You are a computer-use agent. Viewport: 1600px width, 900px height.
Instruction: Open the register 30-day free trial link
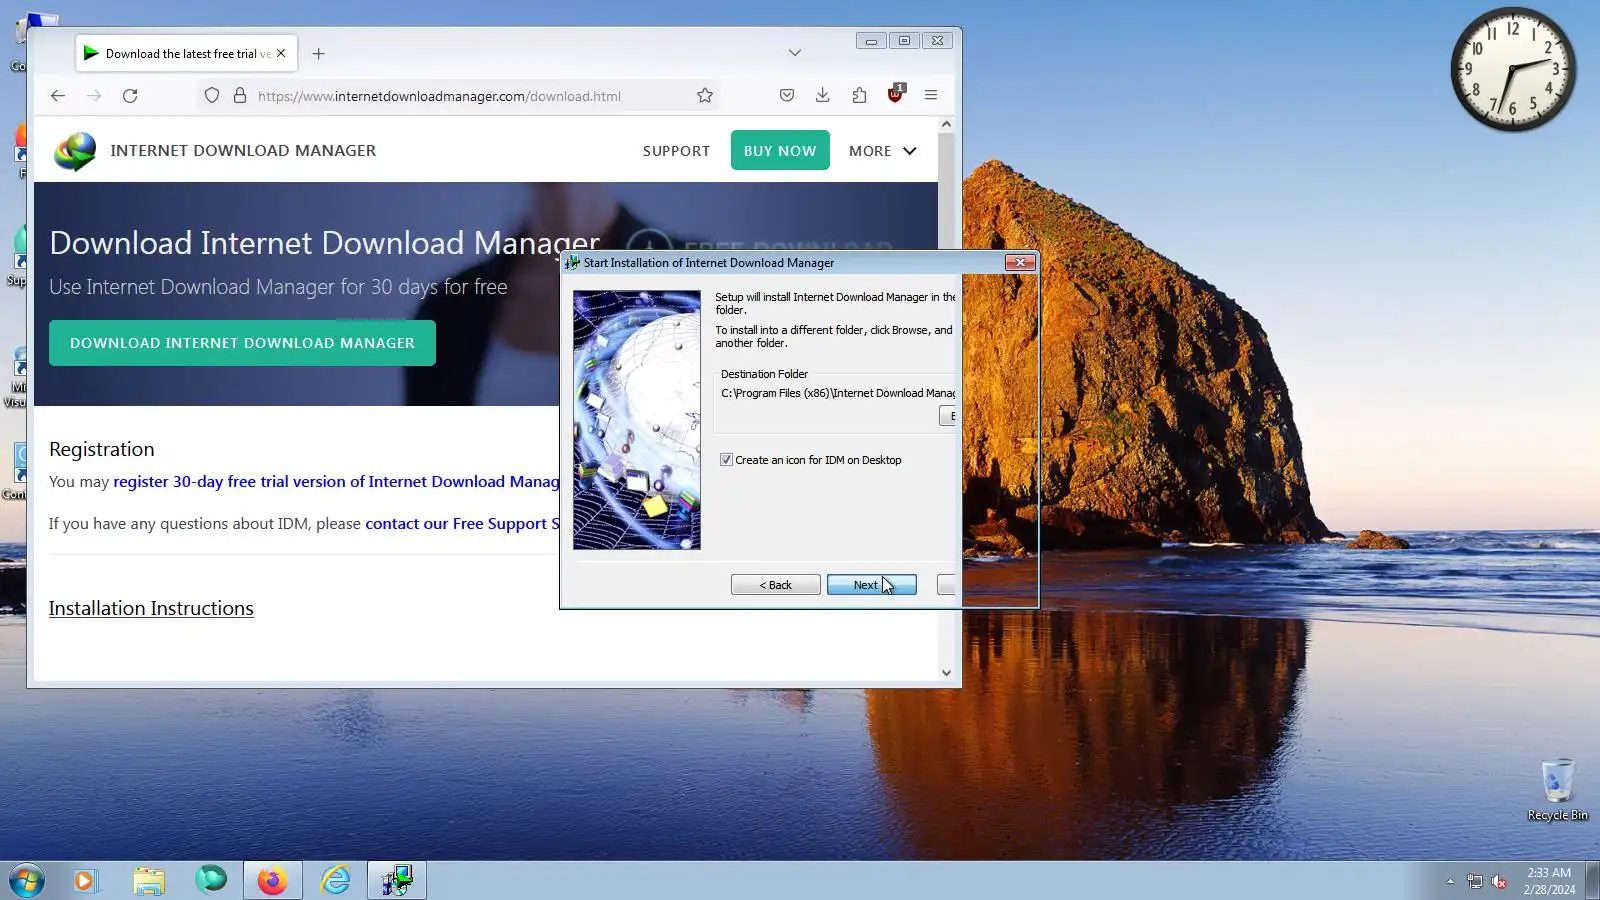coord(336,482)
